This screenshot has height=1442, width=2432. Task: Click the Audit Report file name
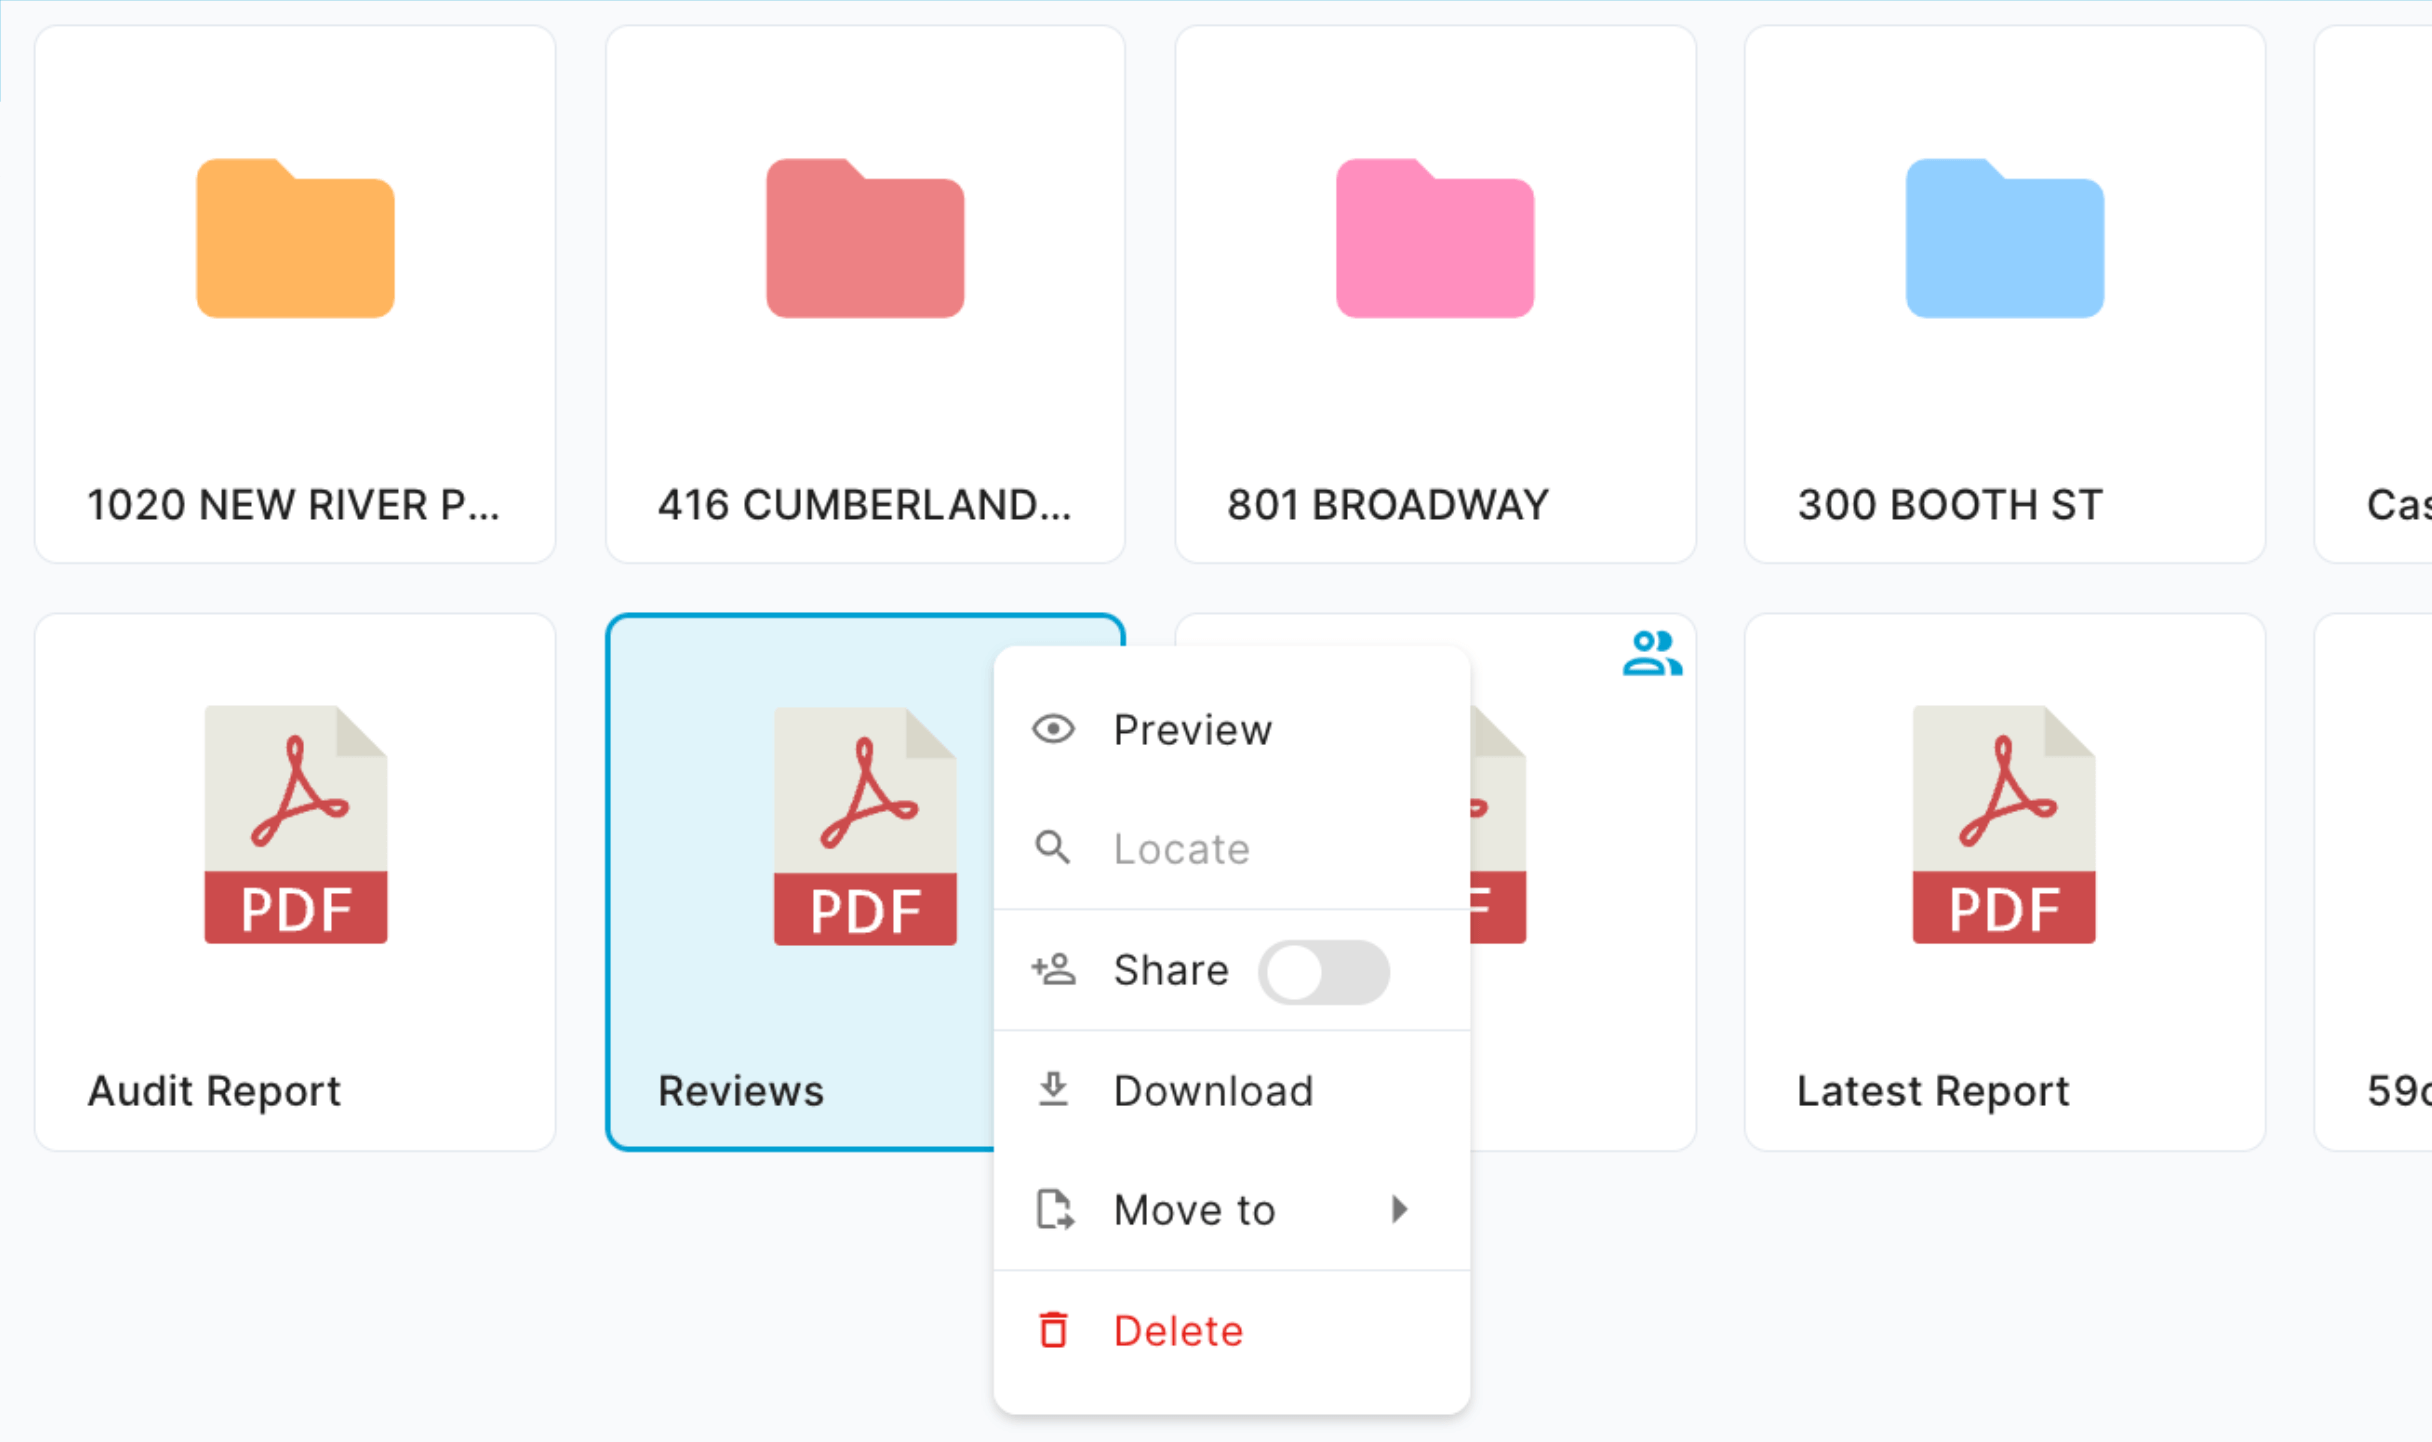pos(215,1091)
